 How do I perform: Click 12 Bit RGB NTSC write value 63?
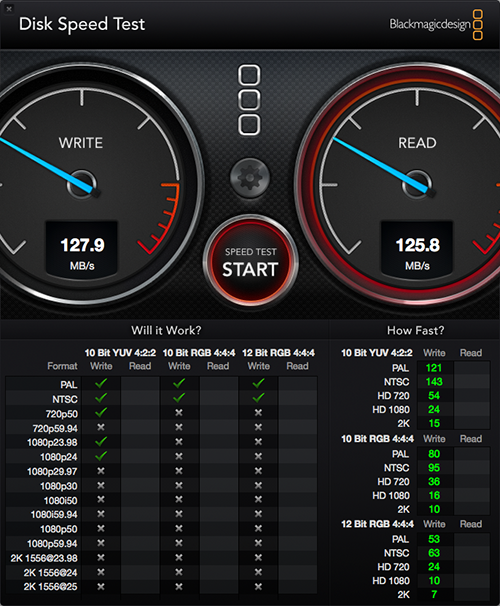point(434,553)
